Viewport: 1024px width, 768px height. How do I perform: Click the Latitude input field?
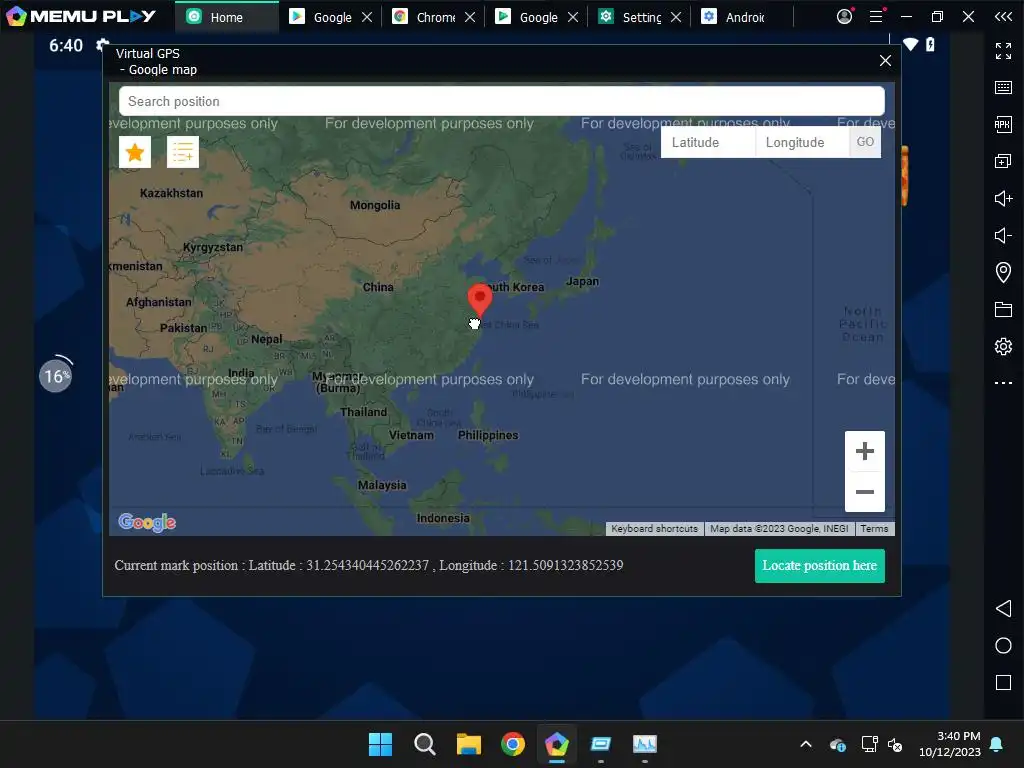pyautogui.click(x=708, y=142)
